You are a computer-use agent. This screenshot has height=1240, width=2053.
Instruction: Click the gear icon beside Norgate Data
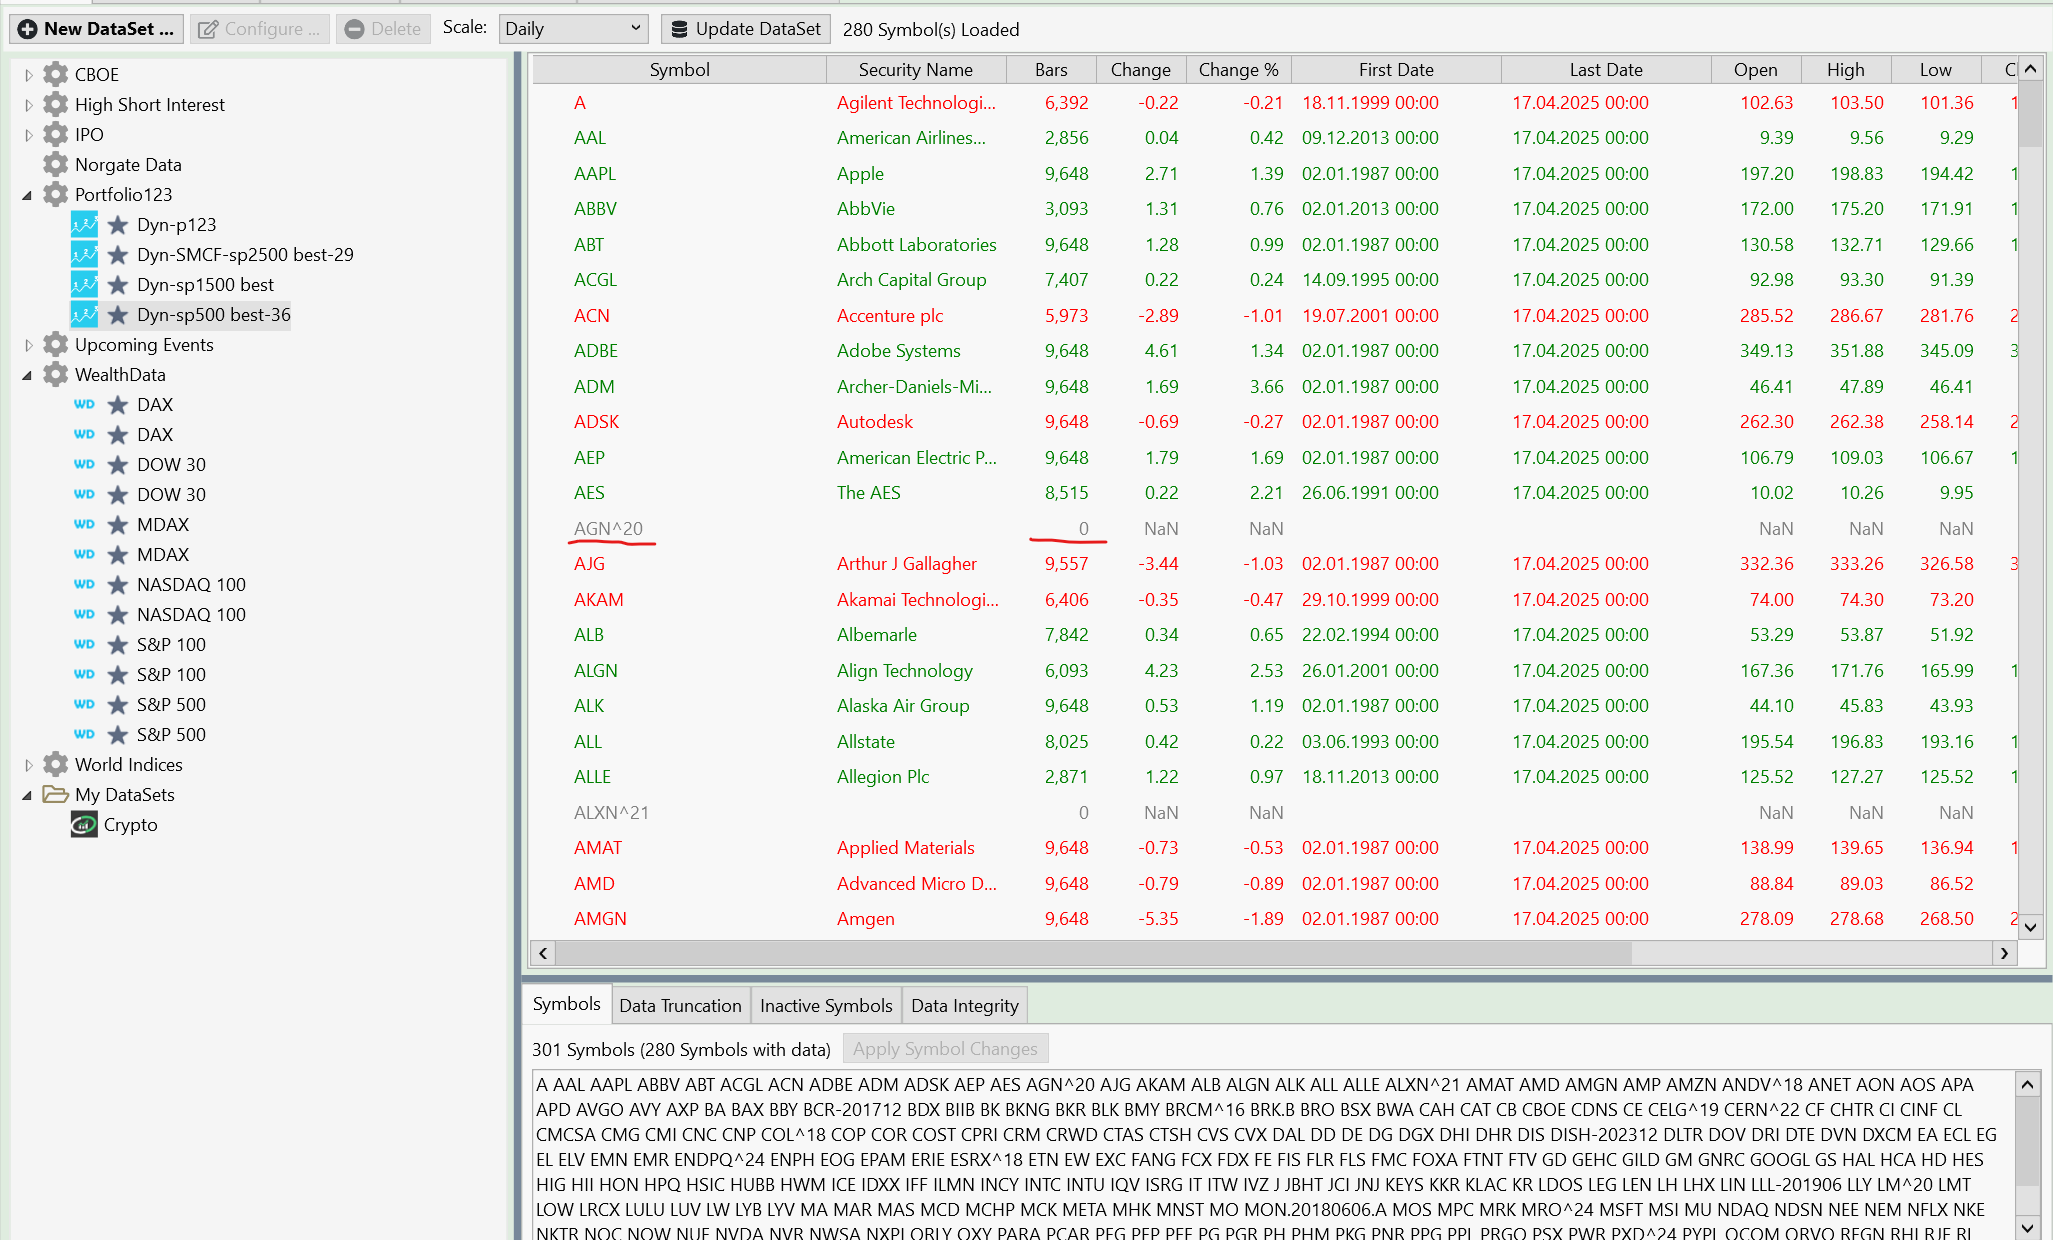coord(56,165)
